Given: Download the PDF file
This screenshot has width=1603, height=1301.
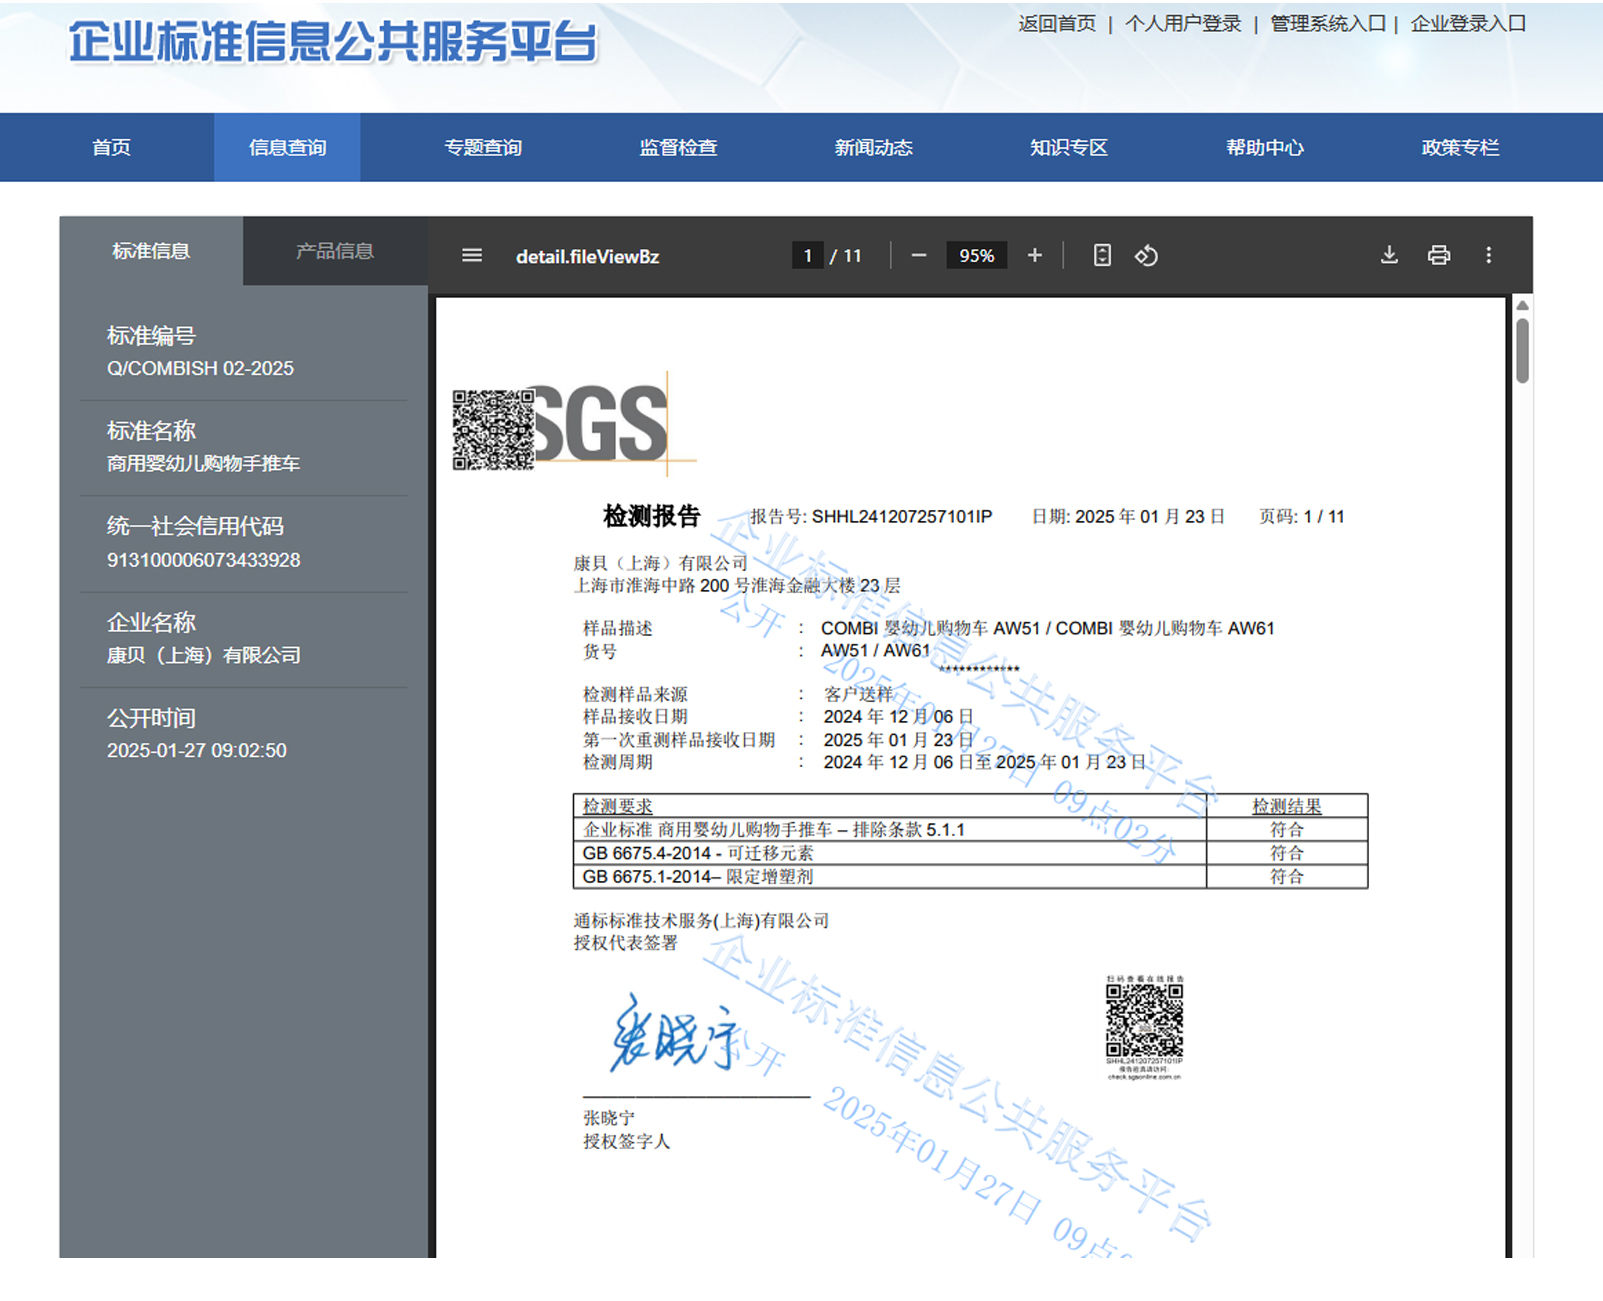Looking at the screenshot, I should point(1389,256).
